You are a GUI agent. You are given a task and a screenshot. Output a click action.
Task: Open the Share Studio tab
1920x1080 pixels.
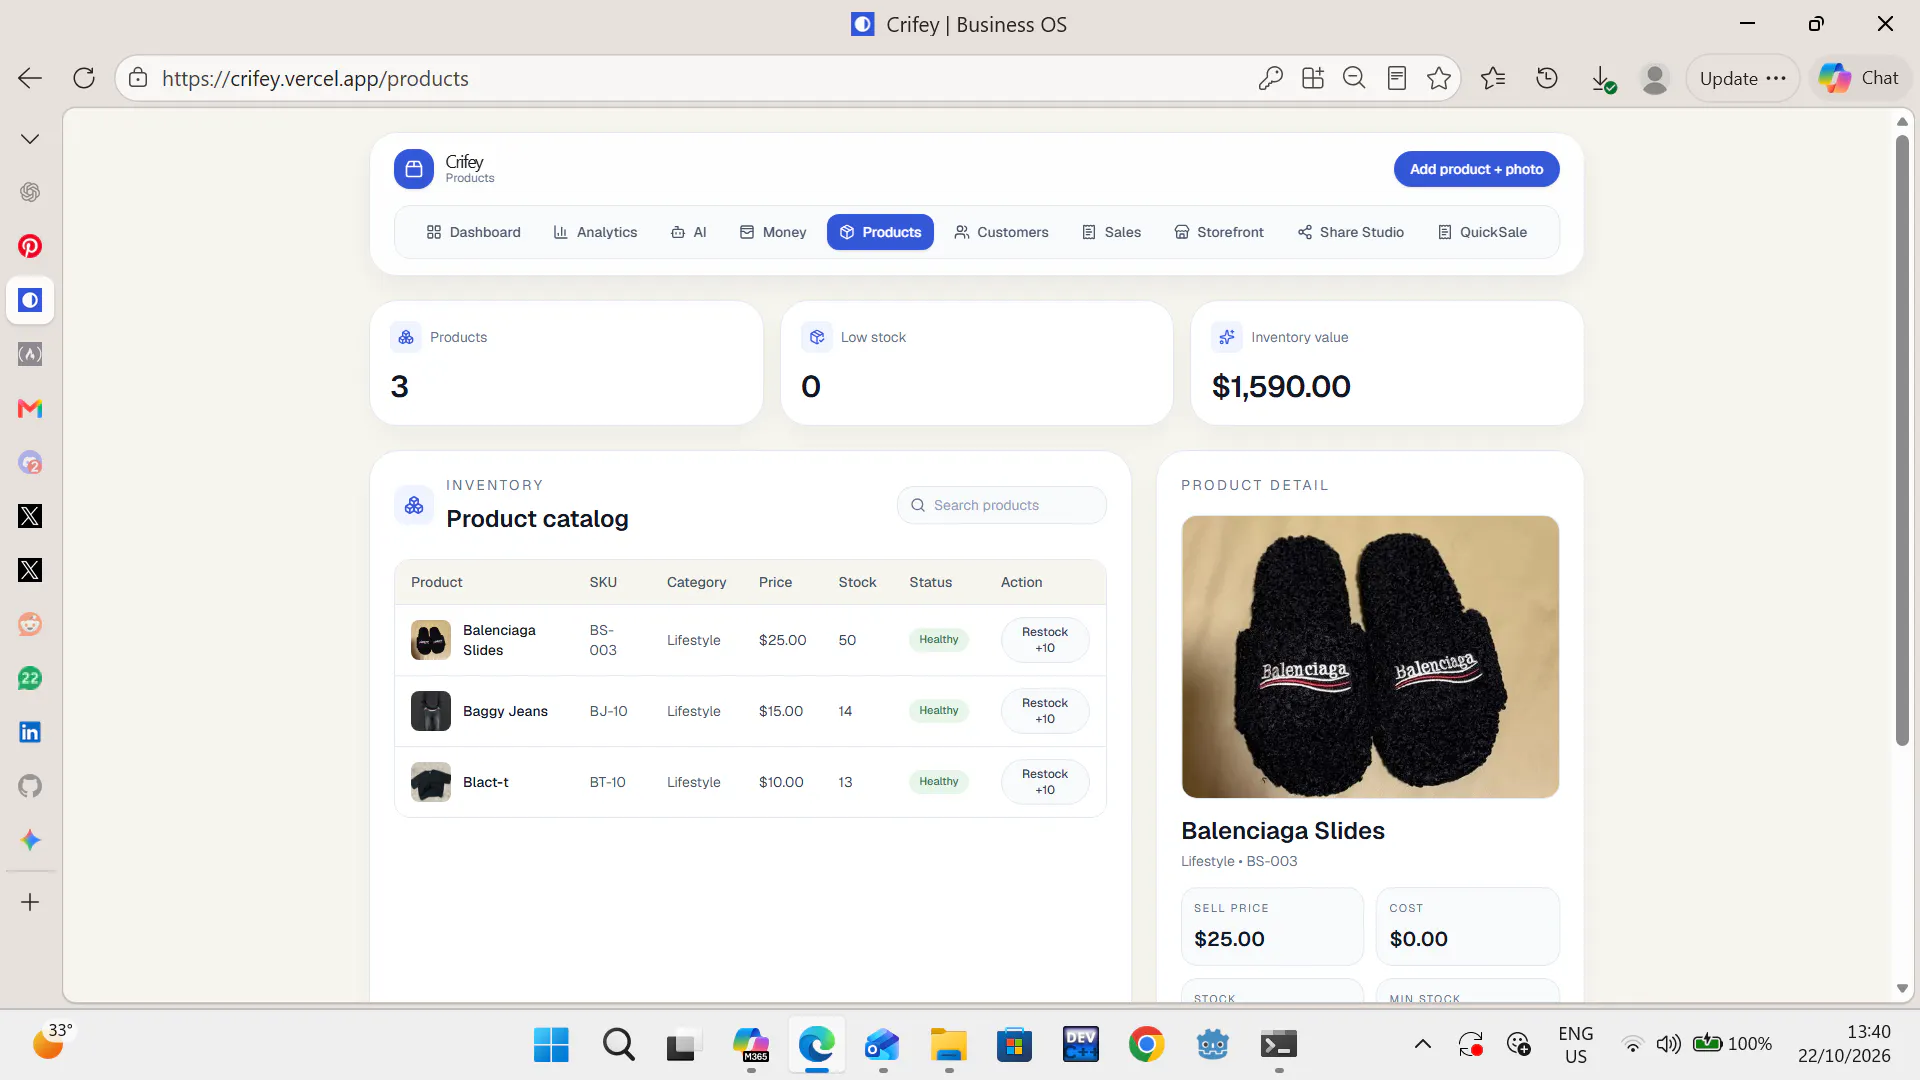(1351, 232)
